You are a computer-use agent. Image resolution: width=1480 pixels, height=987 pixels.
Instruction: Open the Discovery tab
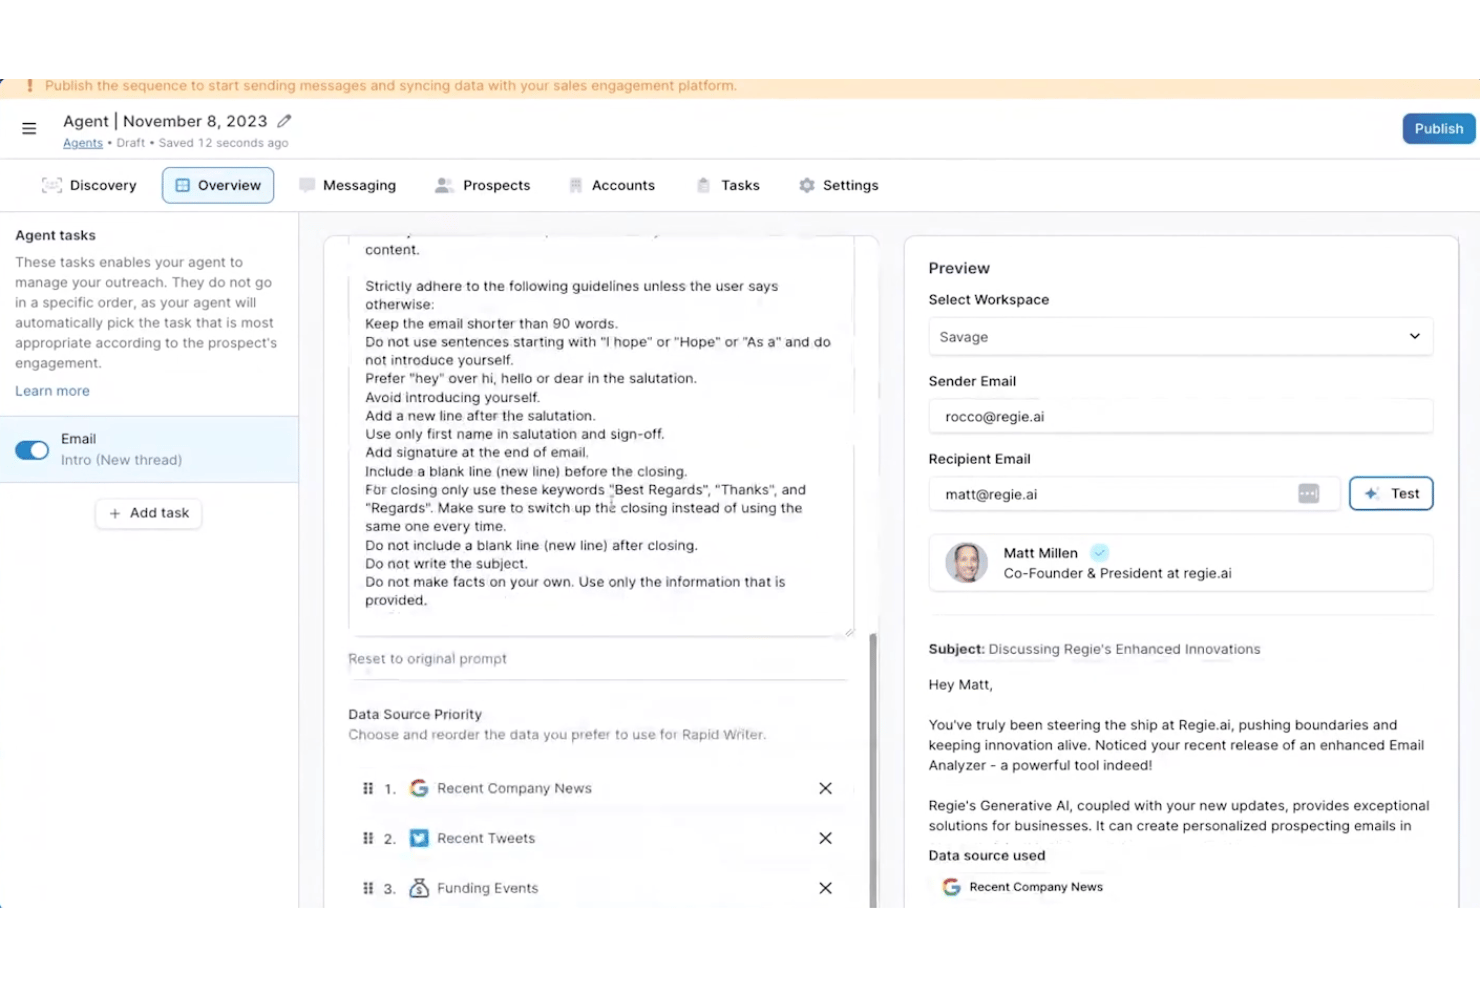pos(89,185)
